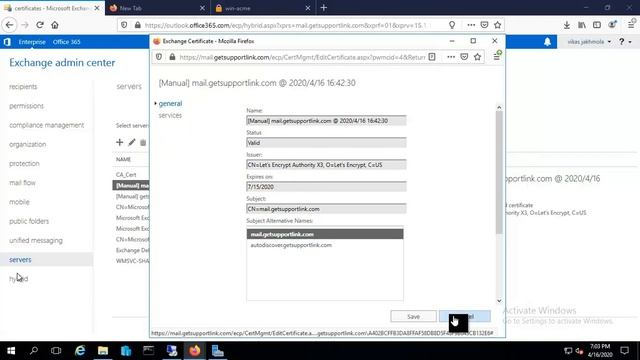Click dialog scrollbar down arrow
The width and height of the screenshot is (640, 360).
(x=499, y=301)
